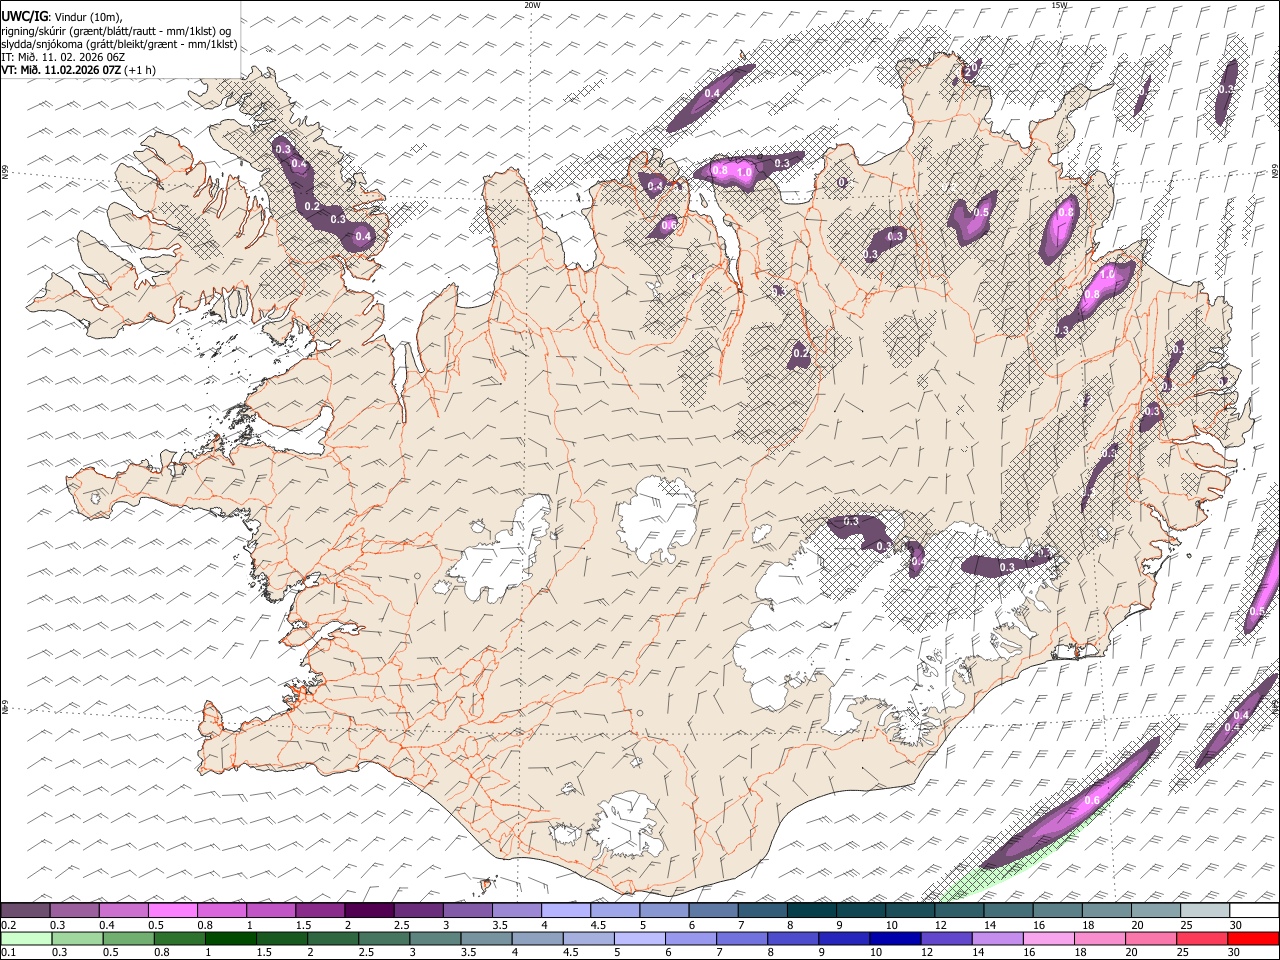Select the darkest purple swatch labeled 2
The image size is (1280, 960).
coord(368,910)
